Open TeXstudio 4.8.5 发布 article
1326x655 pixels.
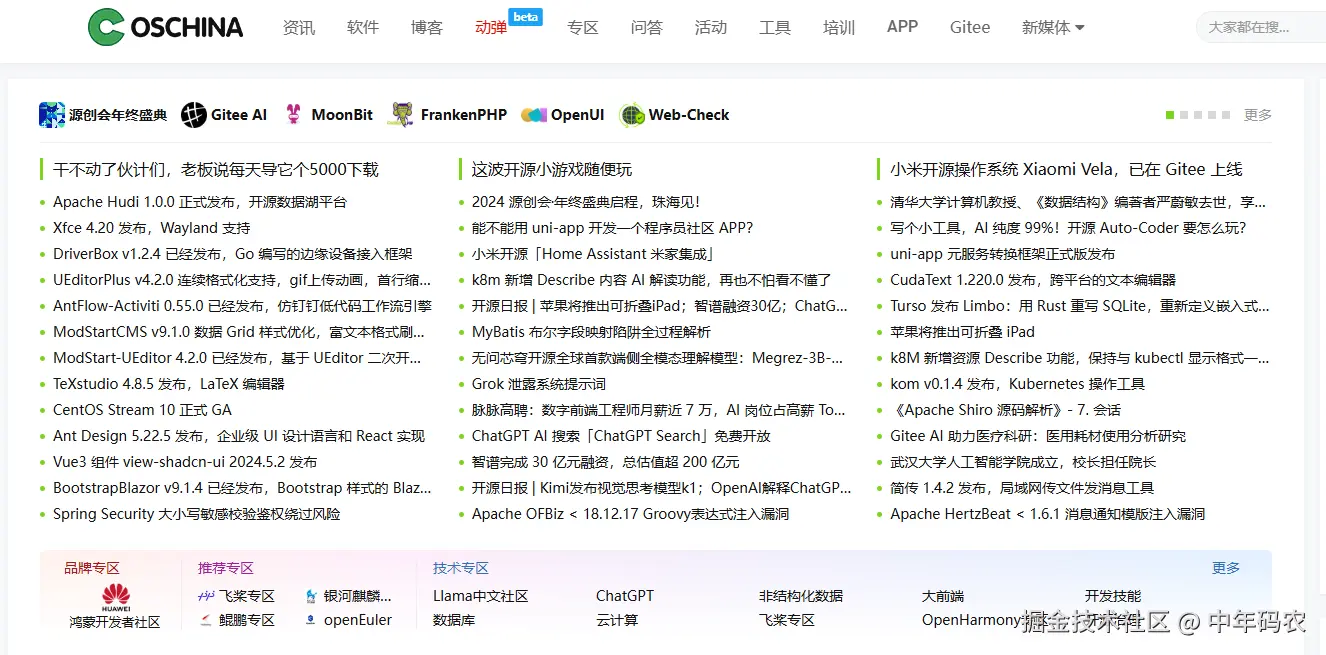pyautogui.click(x=169, y=384)
